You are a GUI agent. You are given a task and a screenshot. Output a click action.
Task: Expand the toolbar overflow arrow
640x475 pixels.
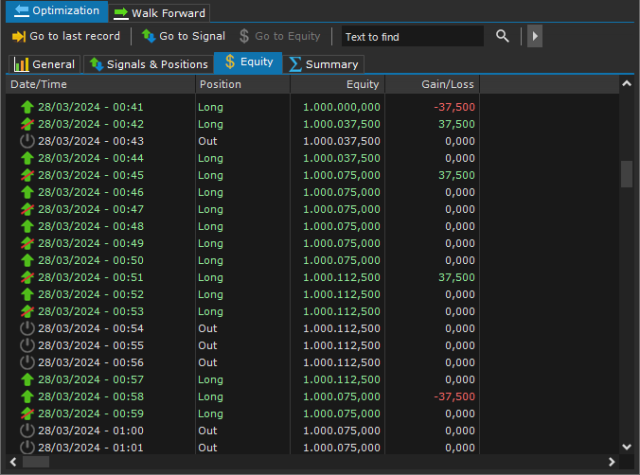(535, 36)
